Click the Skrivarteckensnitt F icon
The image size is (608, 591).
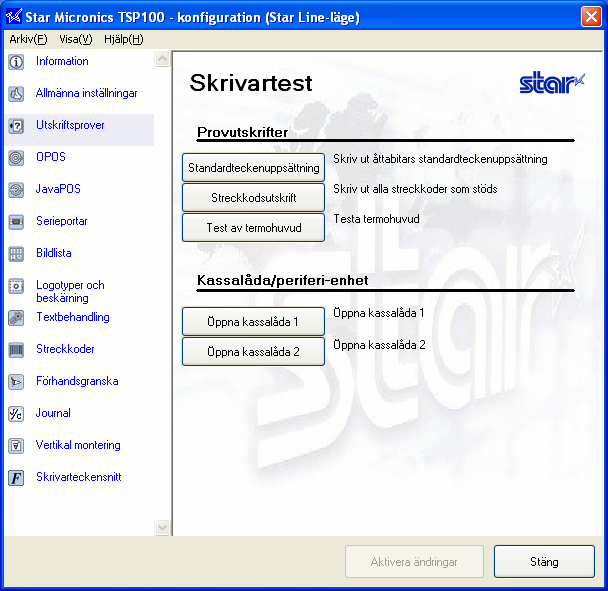click(x=16, y=478)
